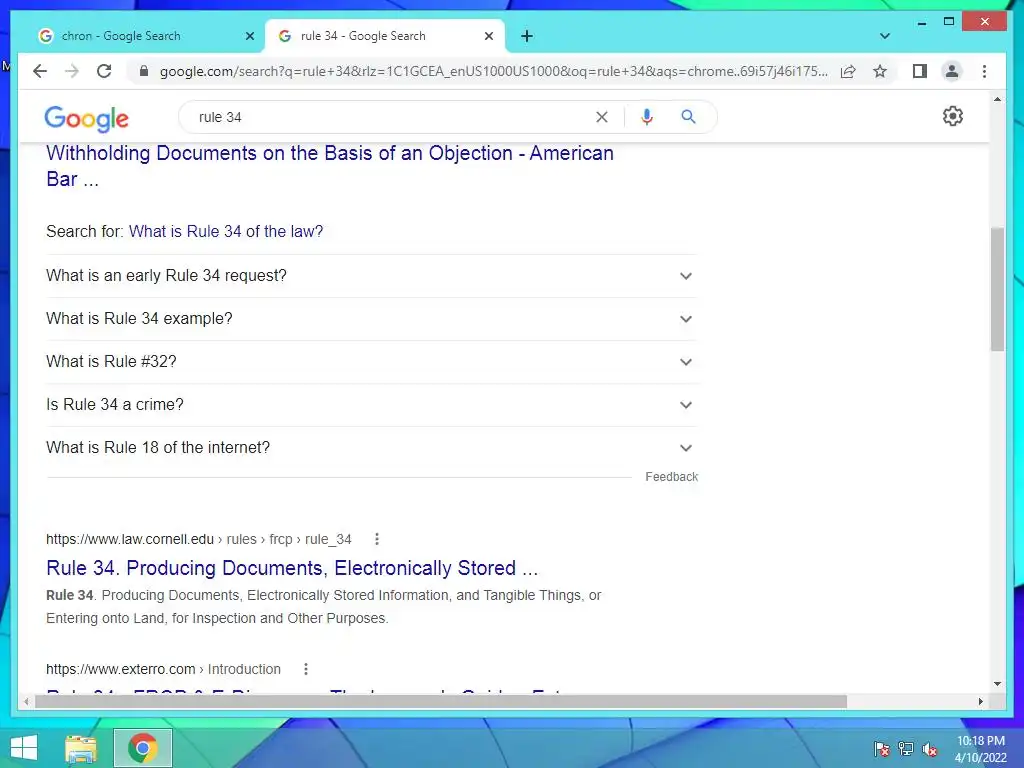
Task: Expand 'Is Rule 34 a crime?' question
Action: (371, 405)
